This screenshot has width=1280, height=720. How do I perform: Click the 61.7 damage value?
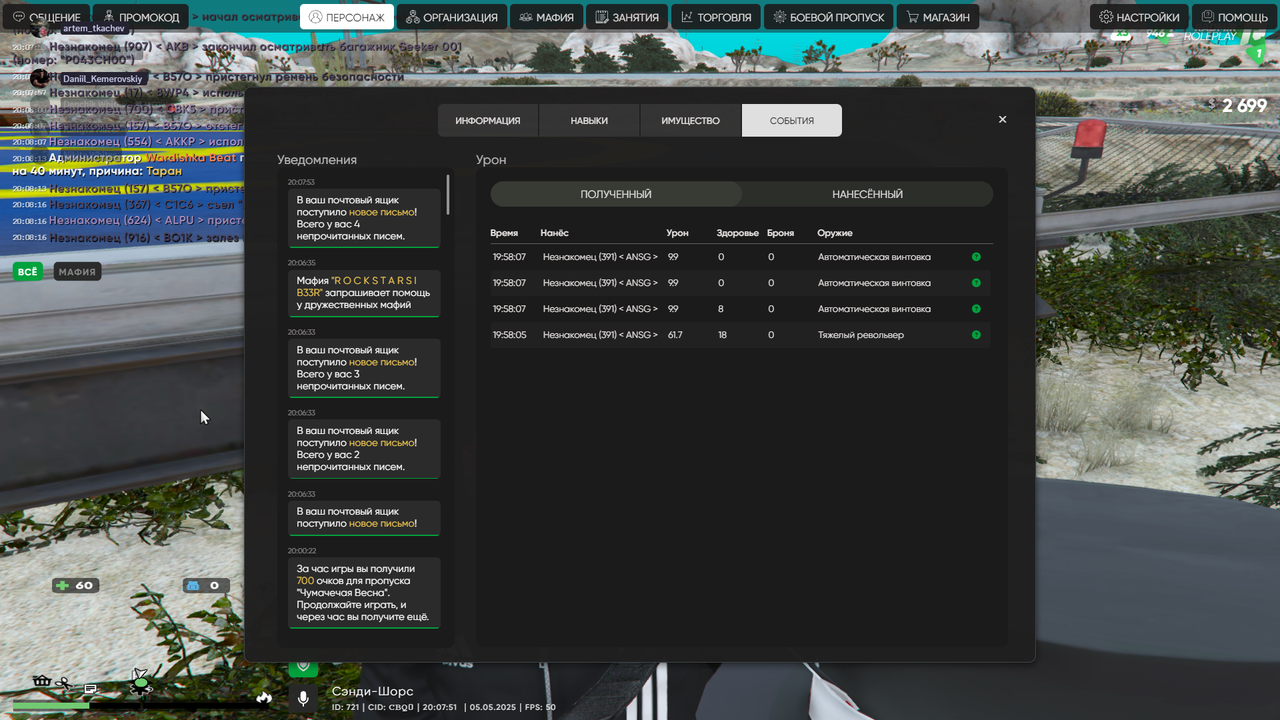point(675,335)
